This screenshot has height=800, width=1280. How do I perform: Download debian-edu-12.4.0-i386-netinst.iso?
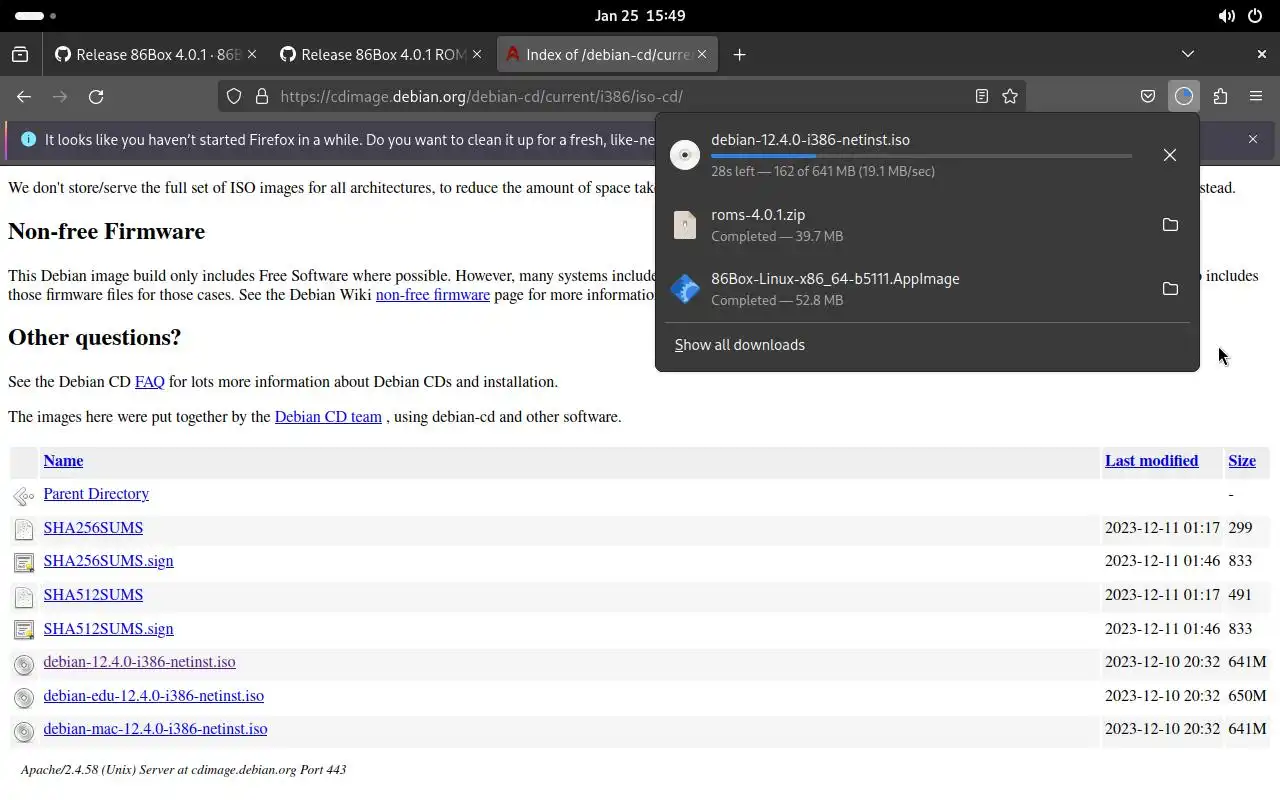pos(153,696)
